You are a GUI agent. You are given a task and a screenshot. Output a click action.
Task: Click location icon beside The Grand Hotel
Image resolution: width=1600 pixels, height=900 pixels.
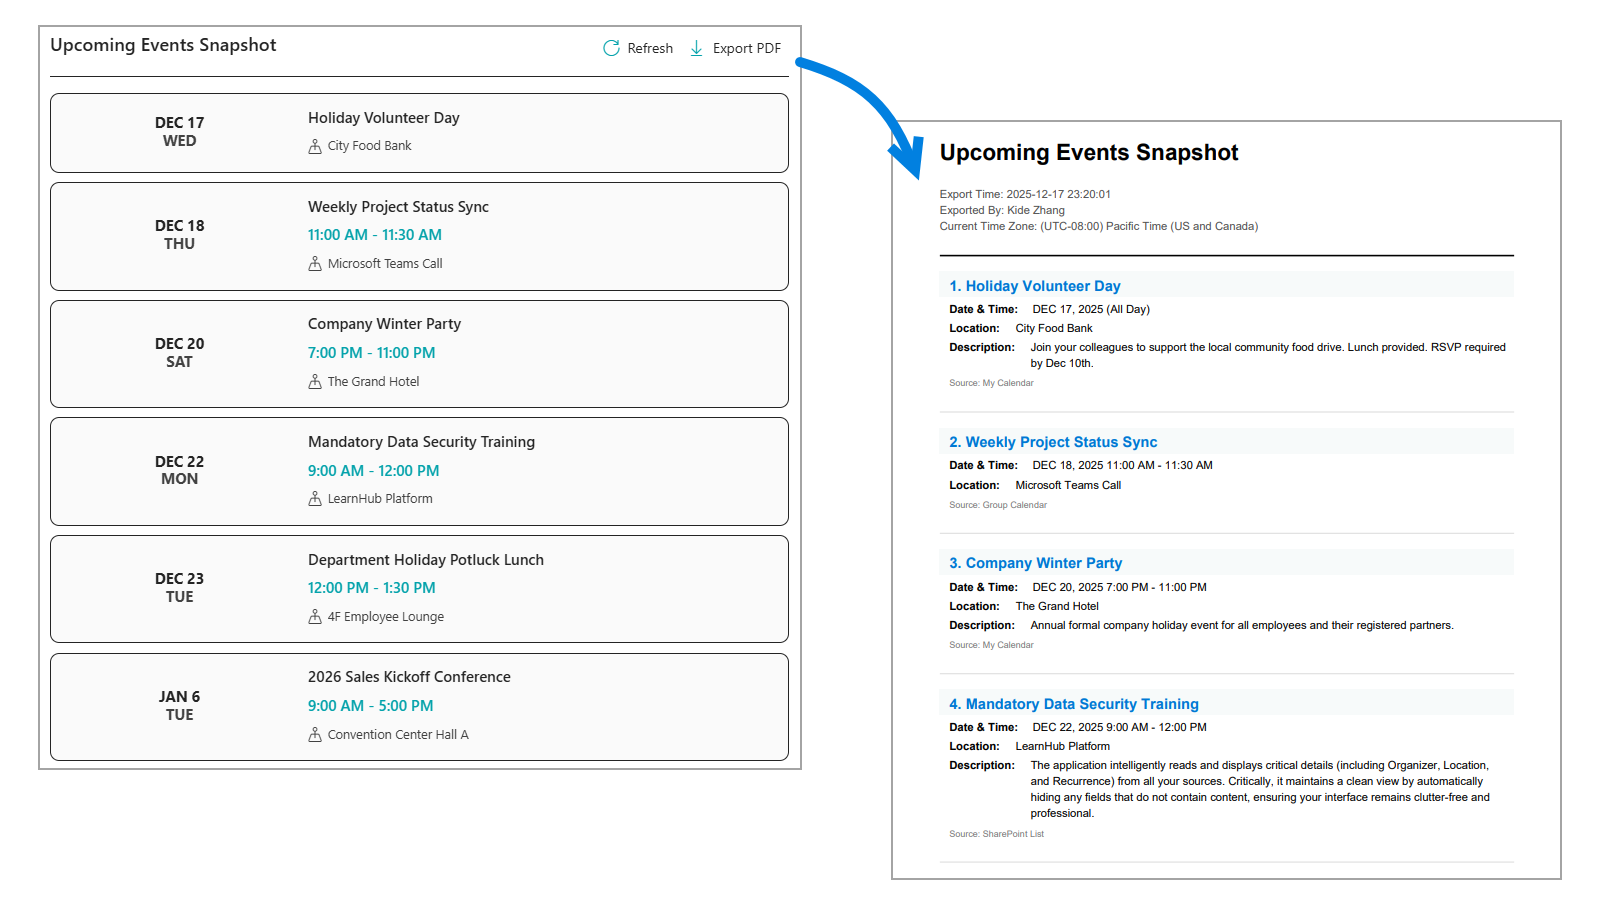315,382
